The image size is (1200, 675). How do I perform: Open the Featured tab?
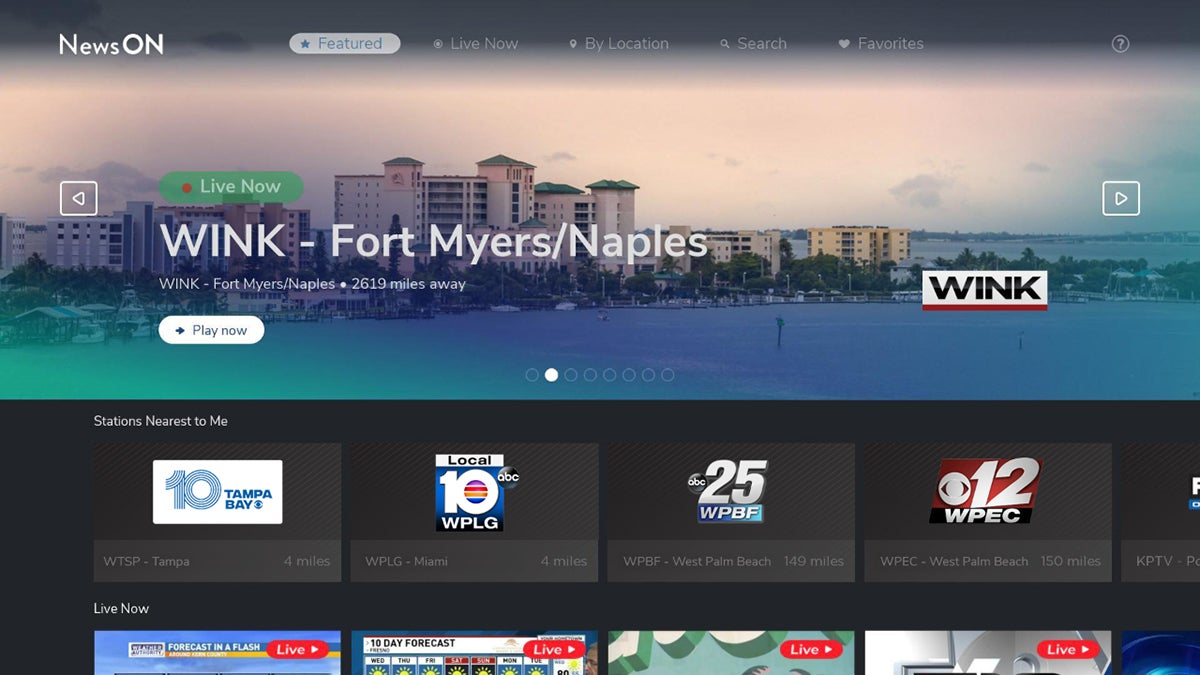(x=344, y=44)
